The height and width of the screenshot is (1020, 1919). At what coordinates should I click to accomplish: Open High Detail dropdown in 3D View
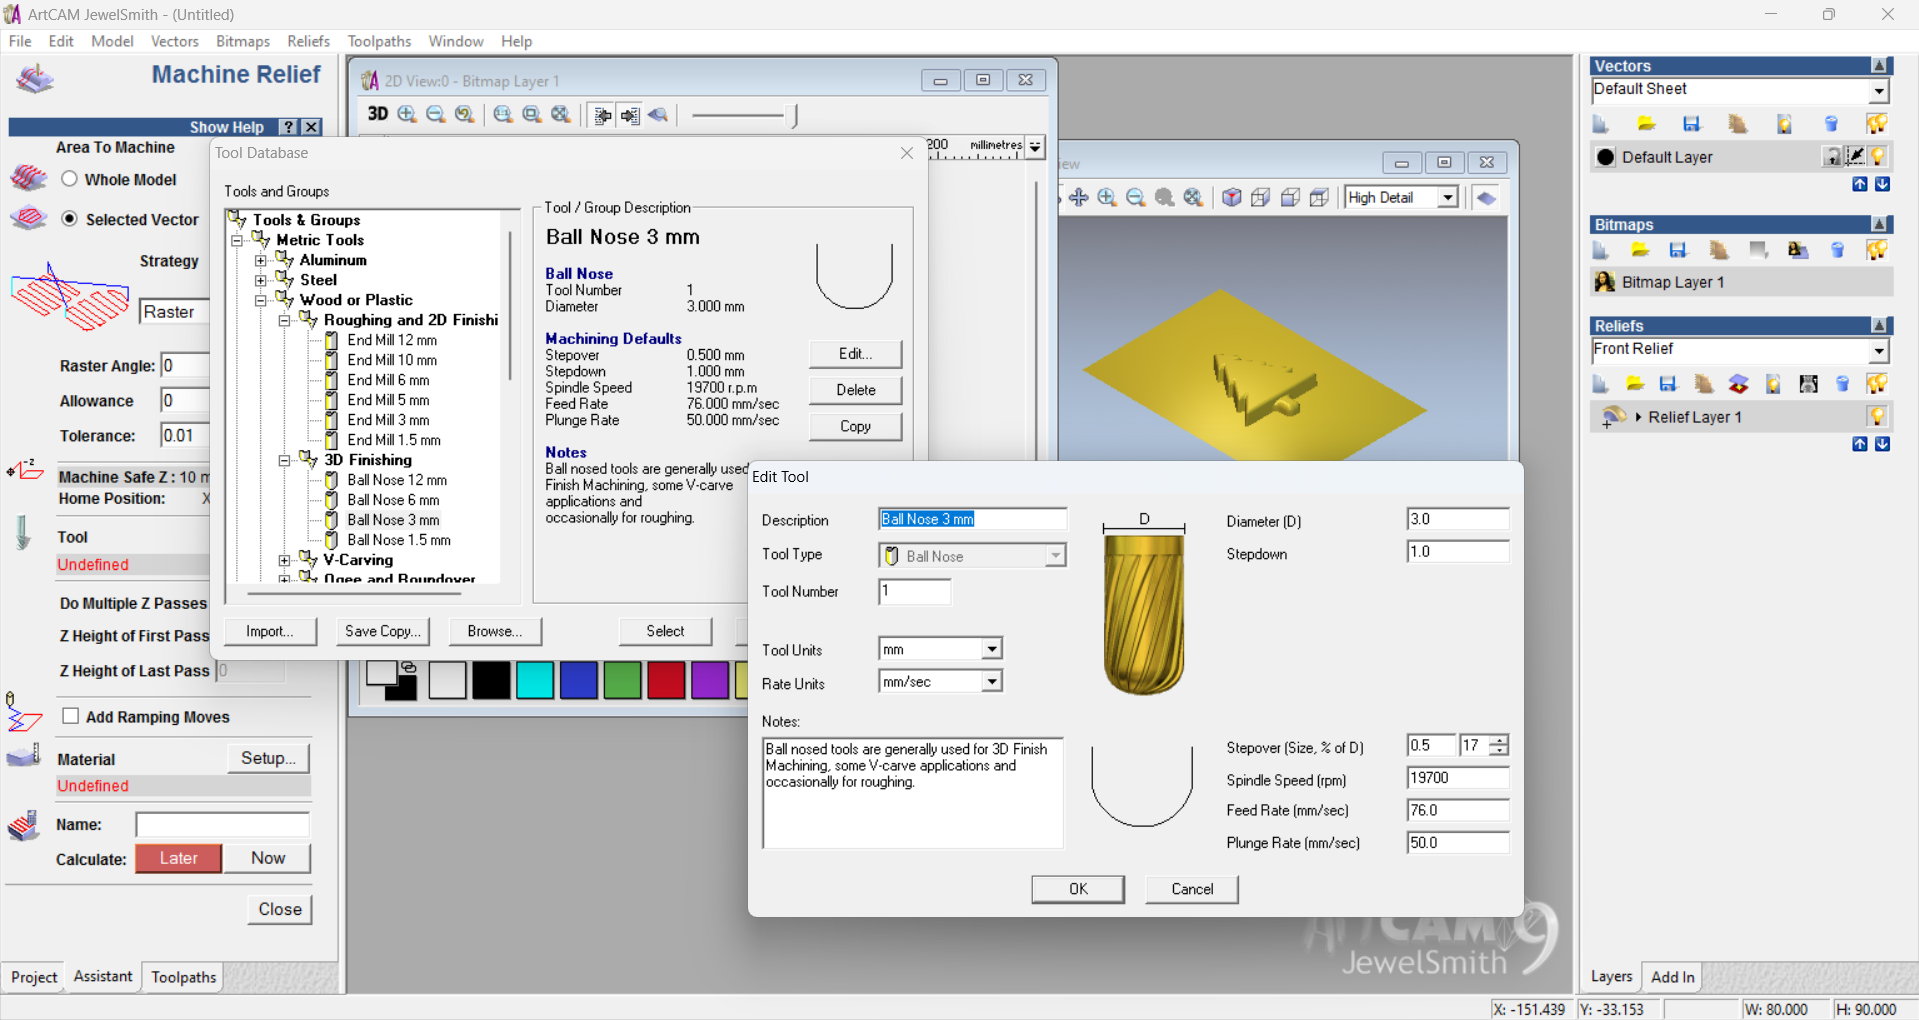pos(1447,197)
